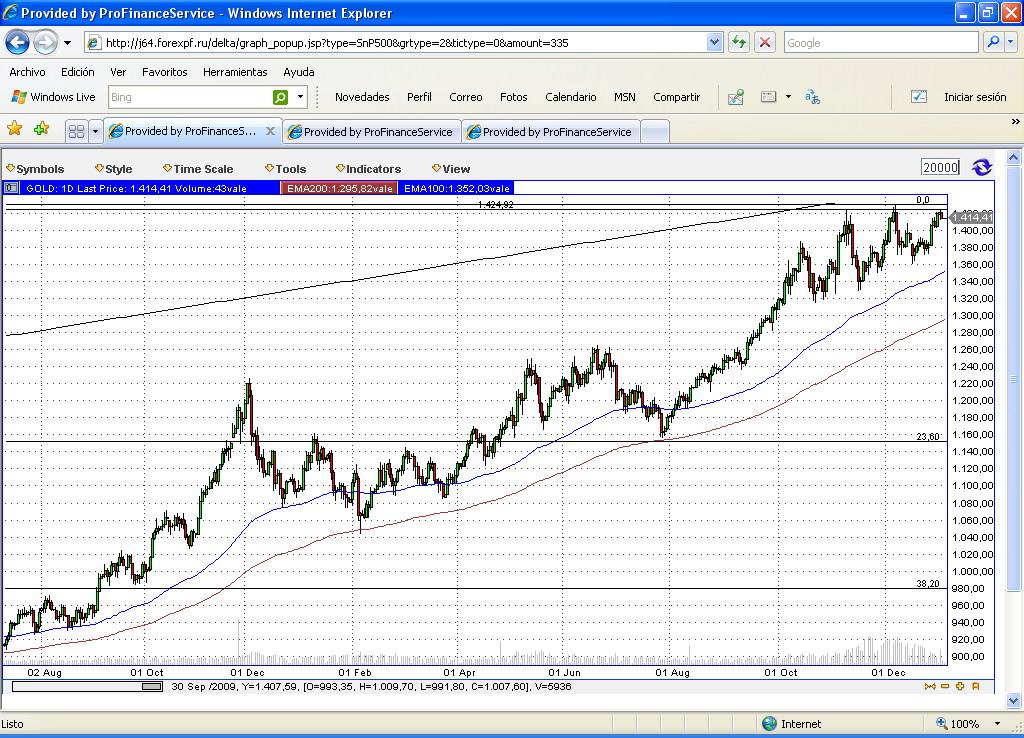Open the Favorites star icon
The image size is (1024, 738).
click(x=15, y=129)
